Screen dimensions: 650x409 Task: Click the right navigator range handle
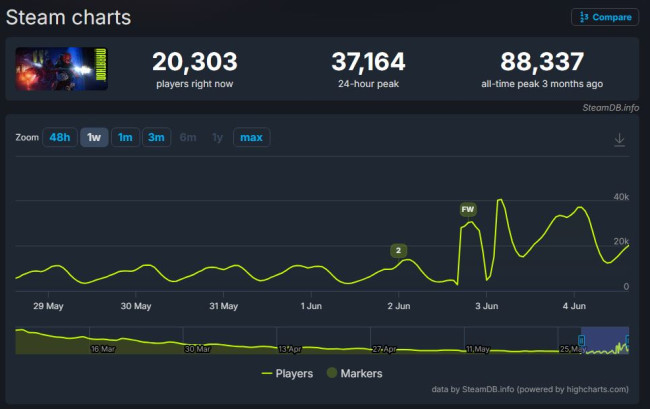(628, 341)
